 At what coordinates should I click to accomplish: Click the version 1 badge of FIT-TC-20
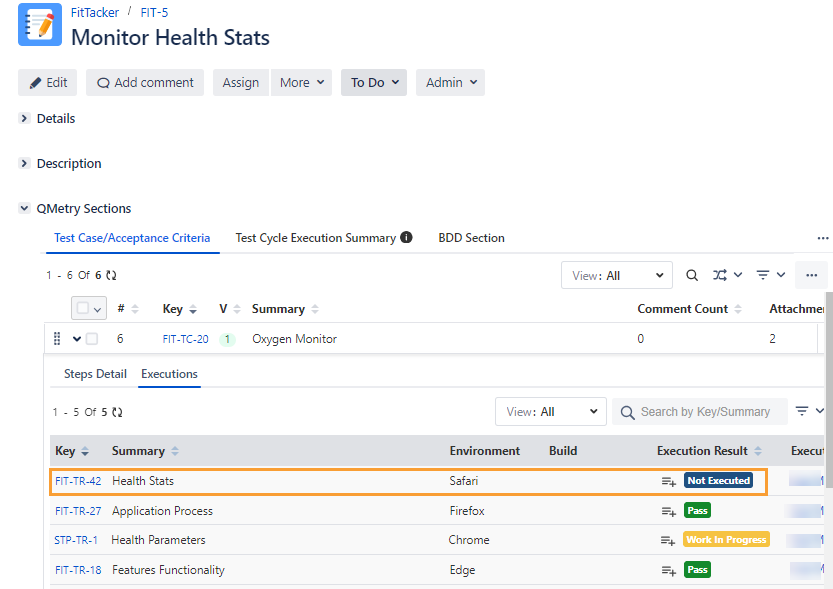(227, 339)
